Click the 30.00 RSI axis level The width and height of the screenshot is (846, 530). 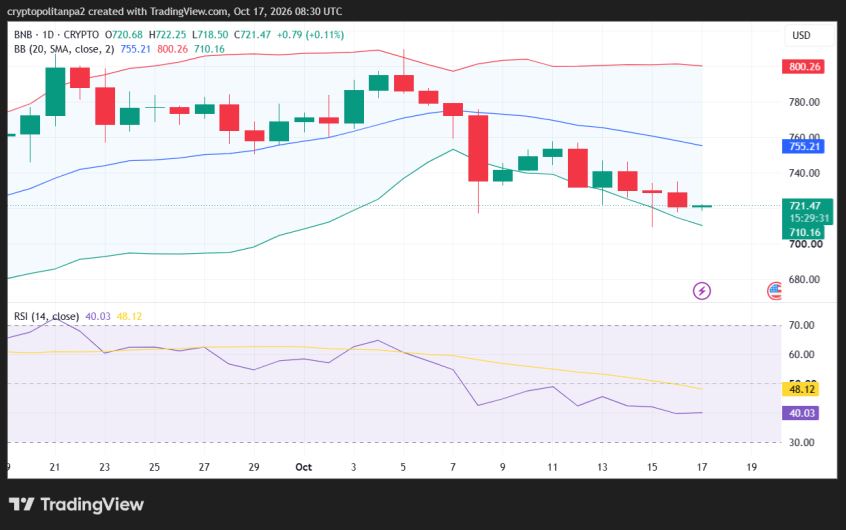(802, 443)
